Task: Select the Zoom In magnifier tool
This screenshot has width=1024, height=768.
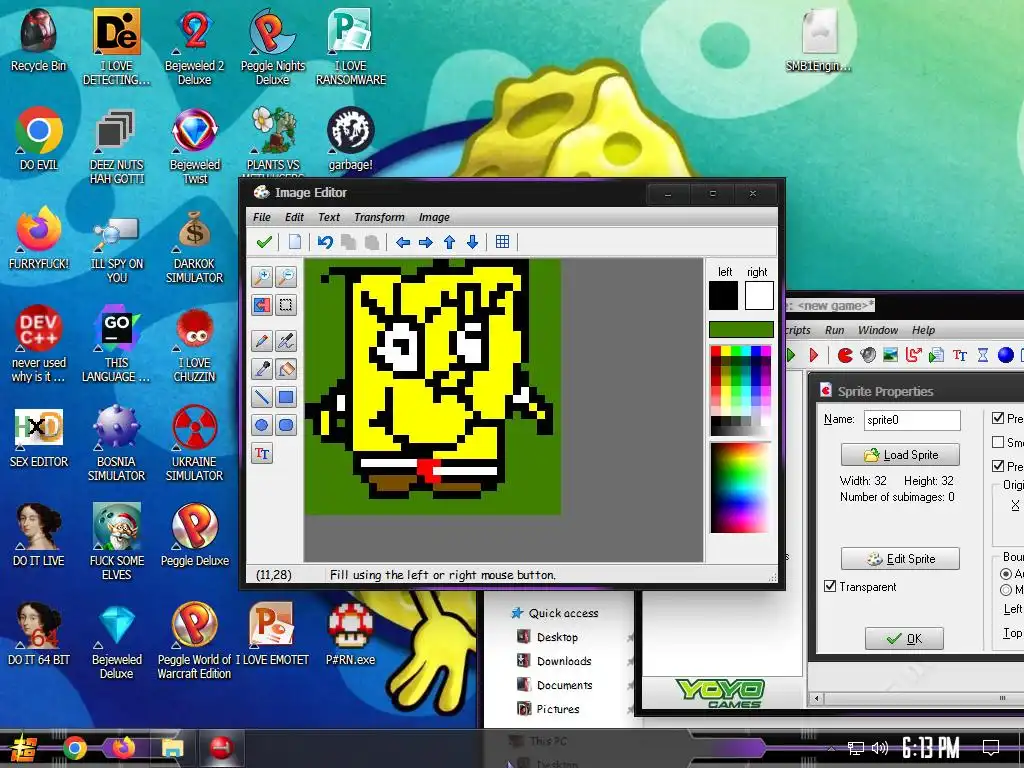Action: pyautogui.click(x=262, y=277)
